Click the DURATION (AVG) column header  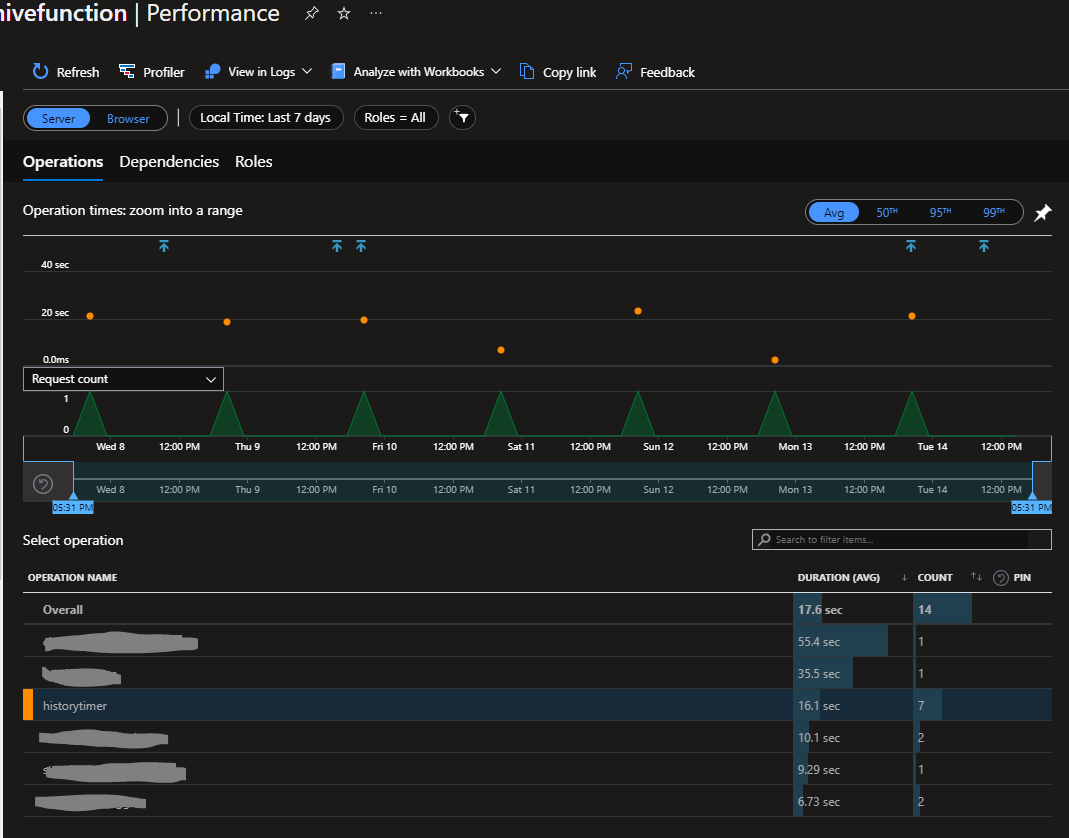pos(839,578)
